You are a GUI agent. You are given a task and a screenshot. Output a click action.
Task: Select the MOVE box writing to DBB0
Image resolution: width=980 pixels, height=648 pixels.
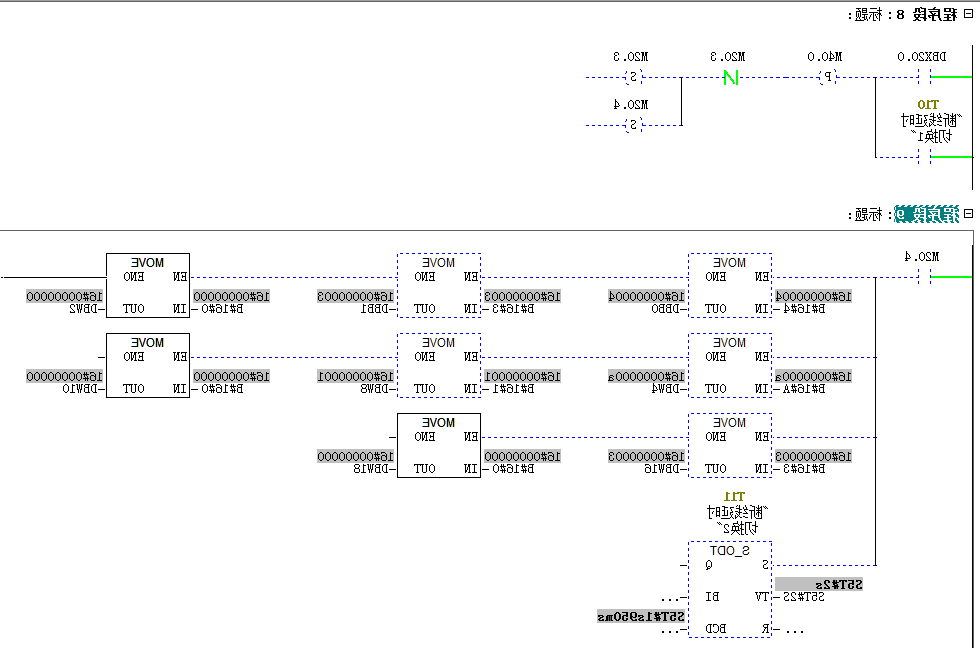pos(730,286)
